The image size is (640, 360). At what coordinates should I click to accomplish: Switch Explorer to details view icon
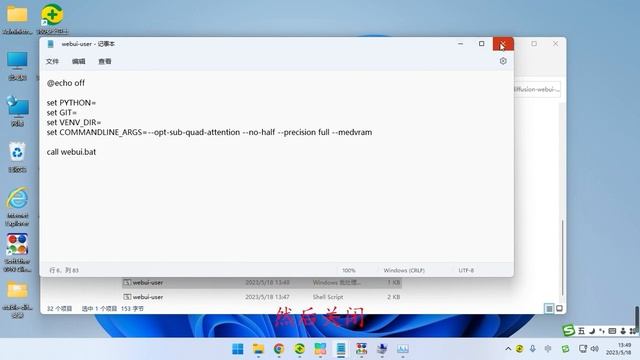pyautogui.click(x=549, y=309)
